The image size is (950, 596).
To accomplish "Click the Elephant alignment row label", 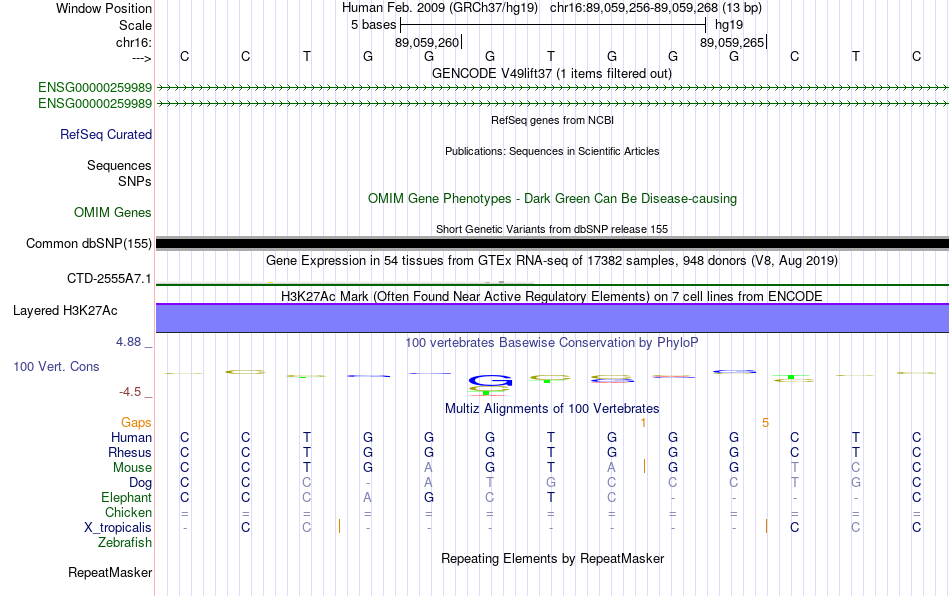I will [127, 497].
